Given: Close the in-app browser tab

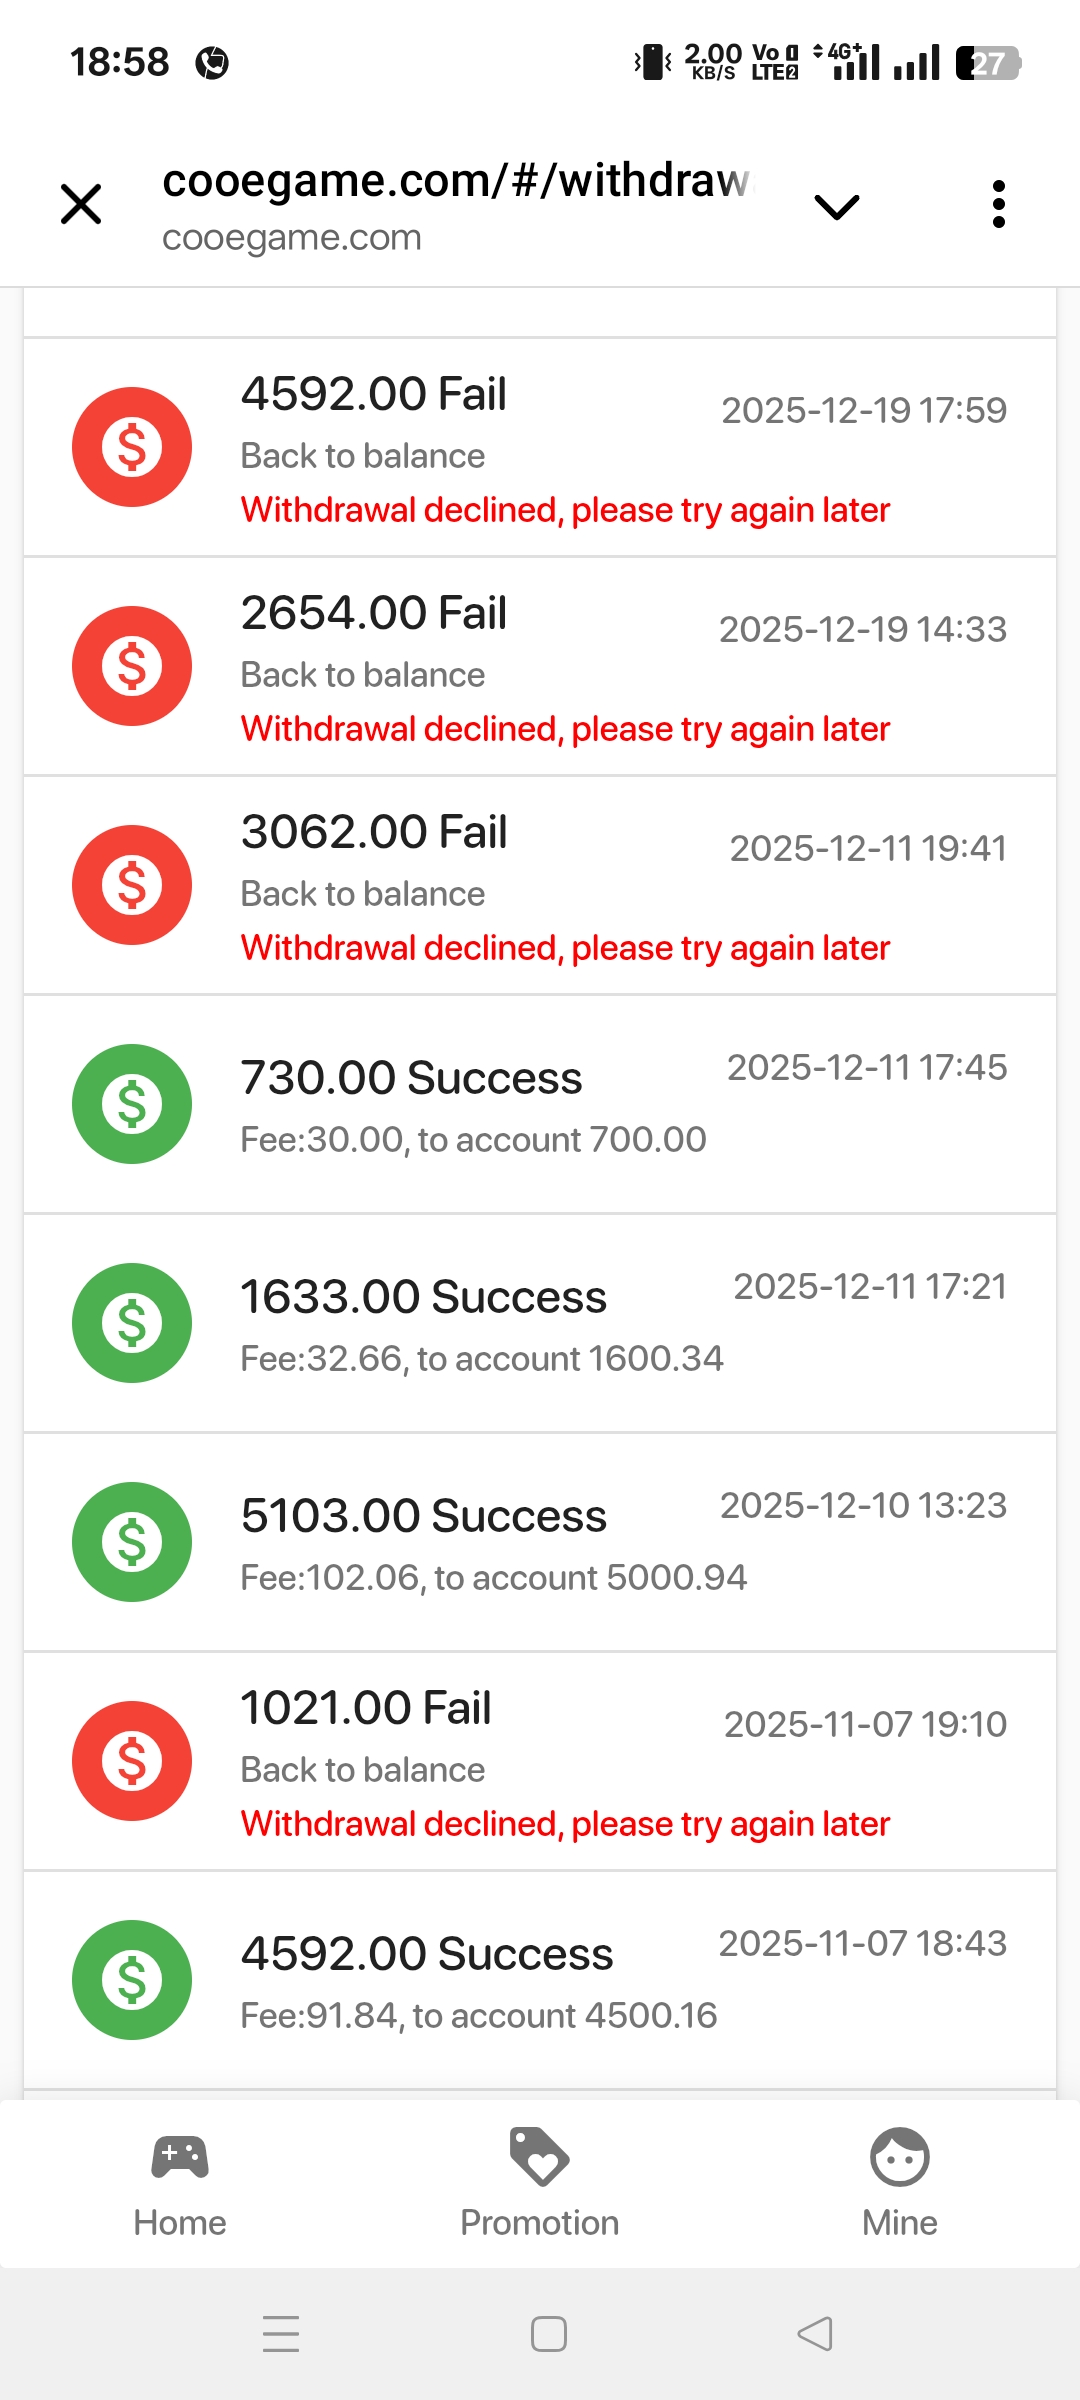Looking at the screenshot, I should [x=81, y=205].
